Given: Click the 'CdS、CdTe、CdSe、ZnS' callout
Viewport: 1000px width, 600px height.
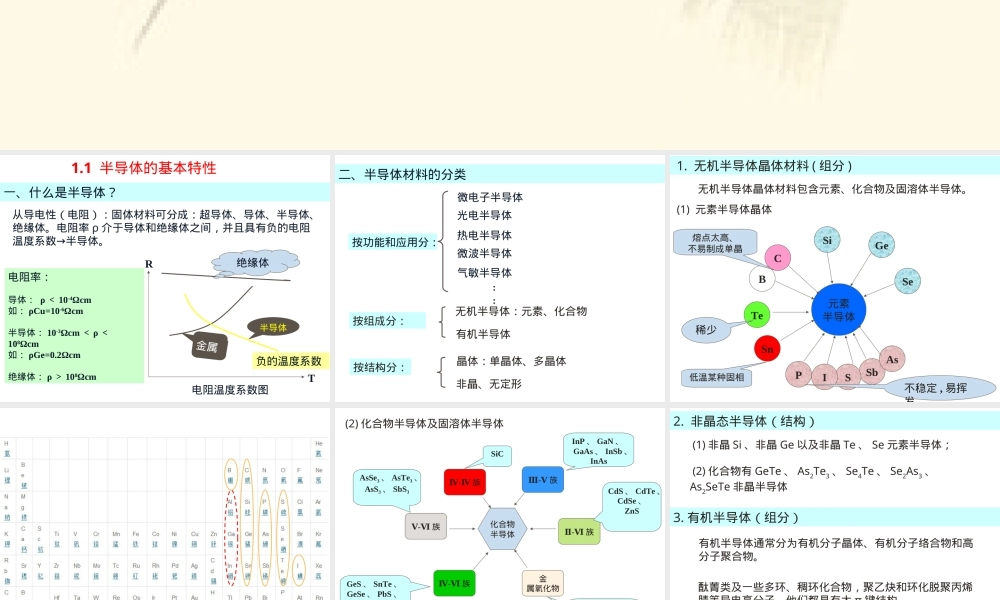Looking at the screenshot, I should (631, 506).
